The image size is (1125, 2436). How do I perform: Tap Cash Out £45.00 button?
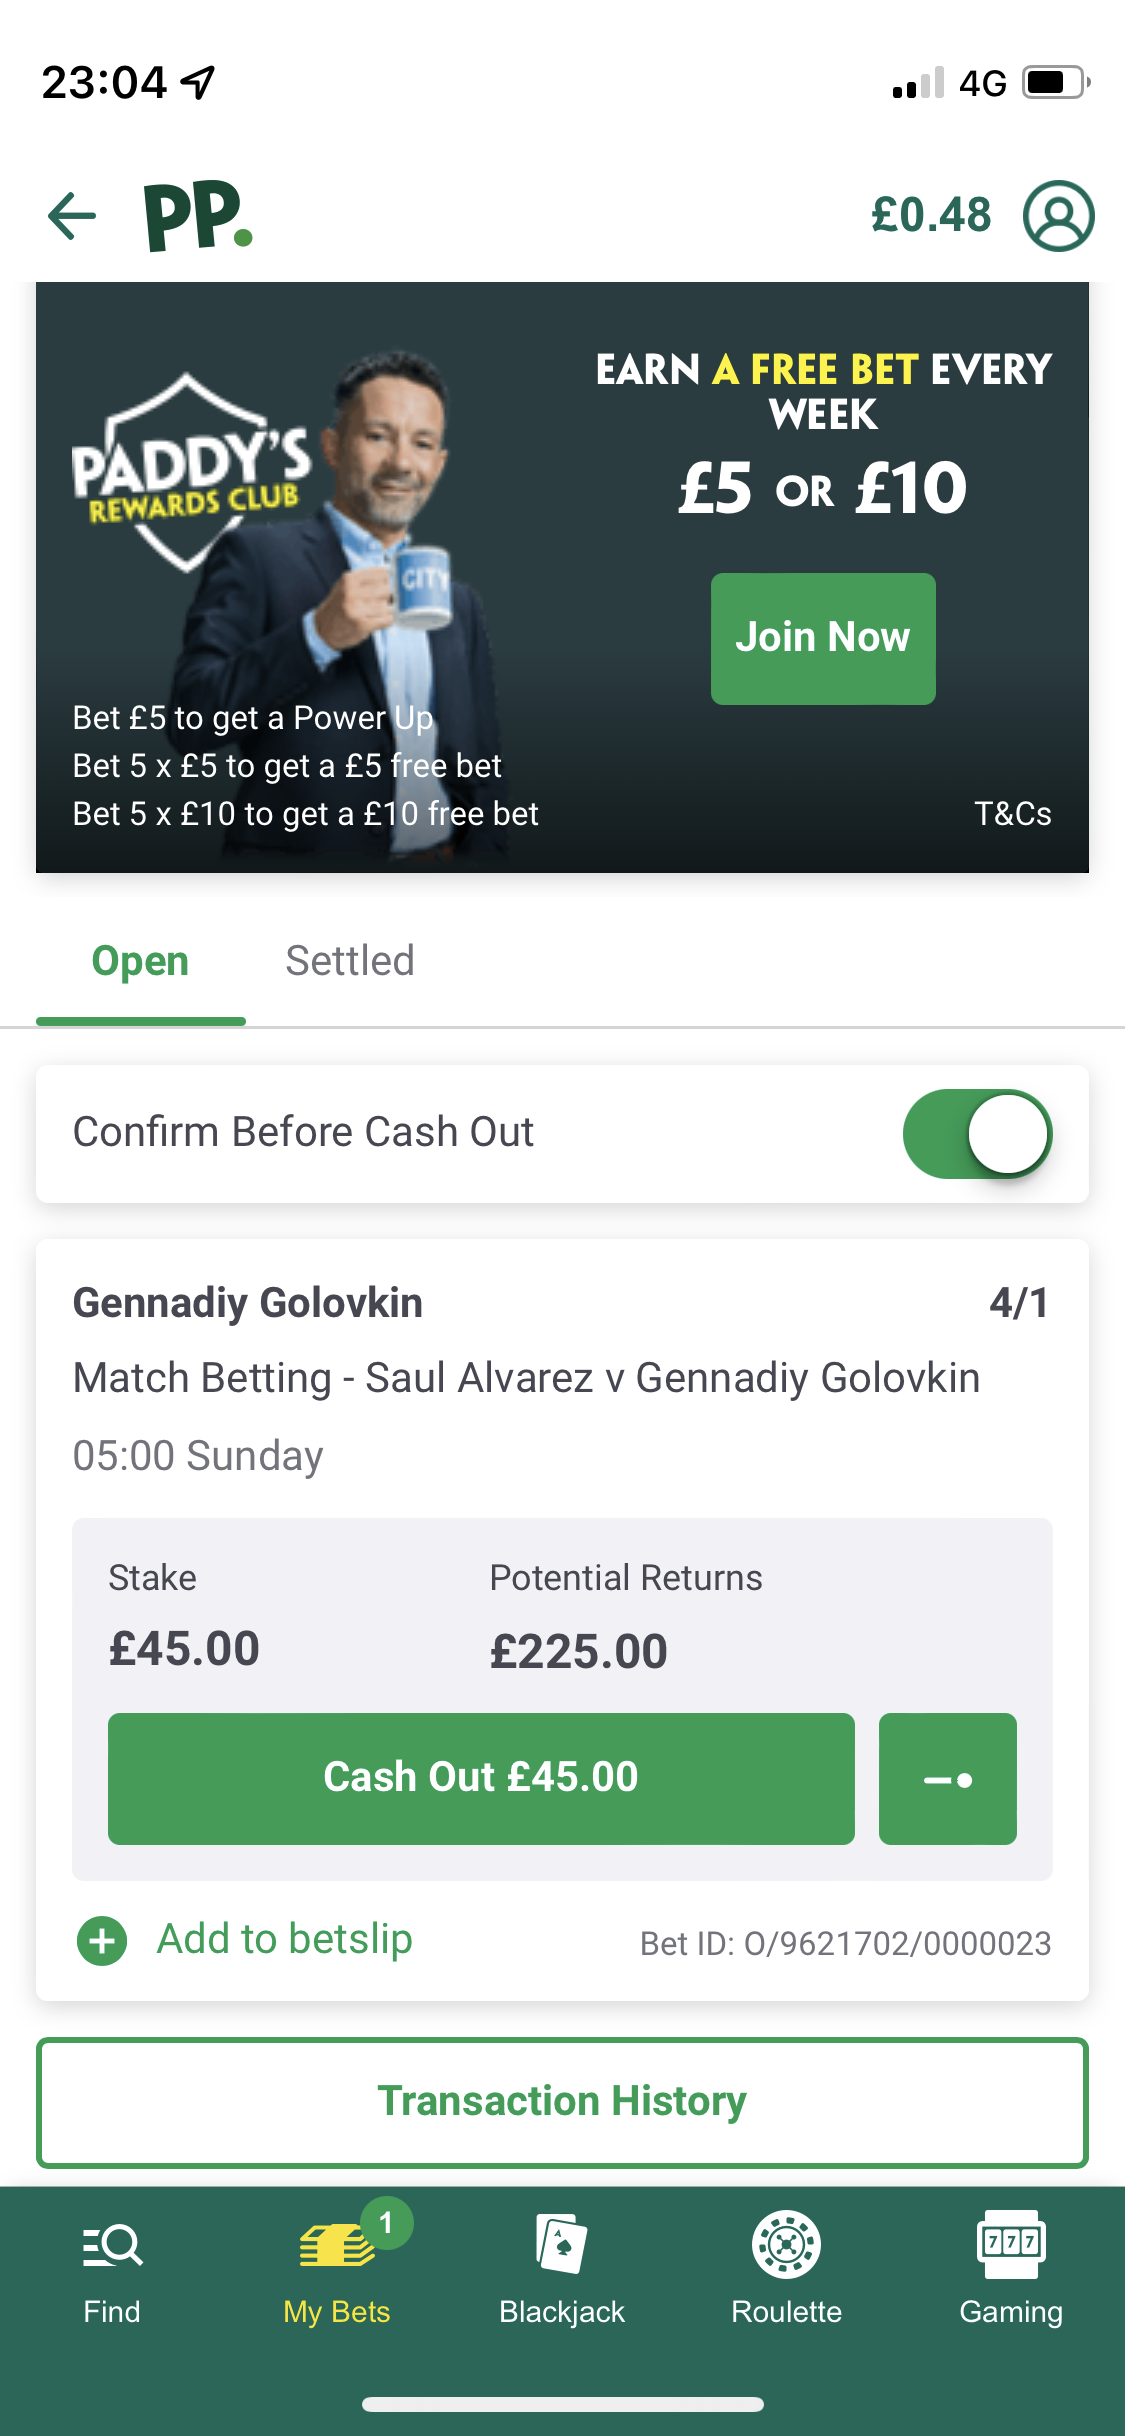pos(481,1779)
